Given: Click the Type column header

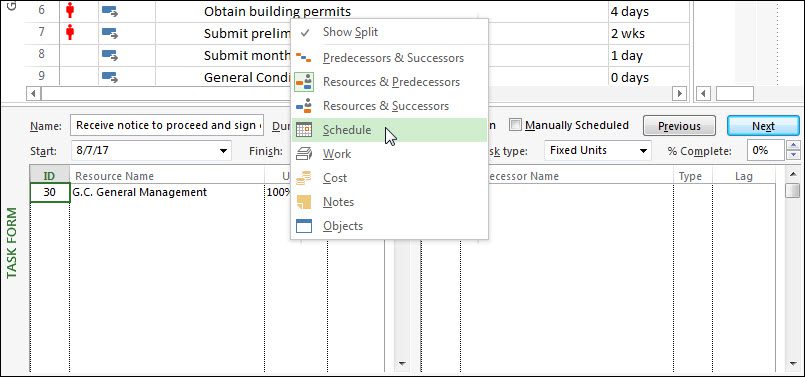Looking at the screenshot, I should tap(693, 176).
